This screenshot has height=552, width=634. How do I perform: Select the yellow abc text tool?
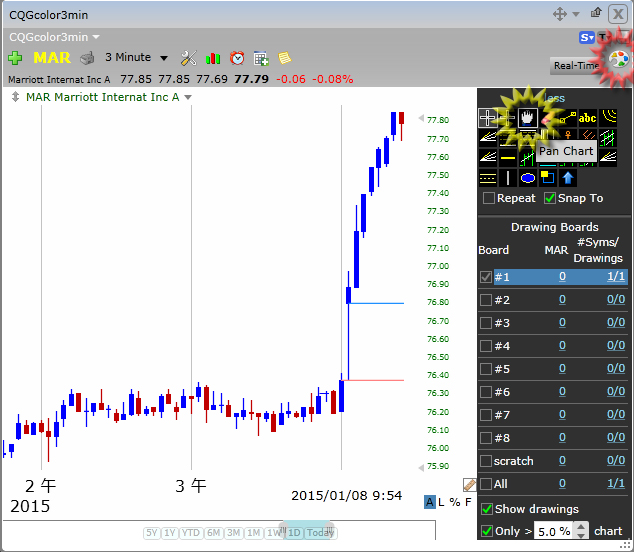[x=588, y=118]
